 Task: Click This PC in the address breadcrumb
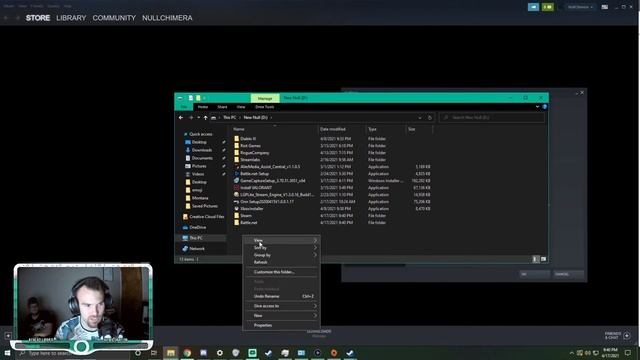click(229, 118)
